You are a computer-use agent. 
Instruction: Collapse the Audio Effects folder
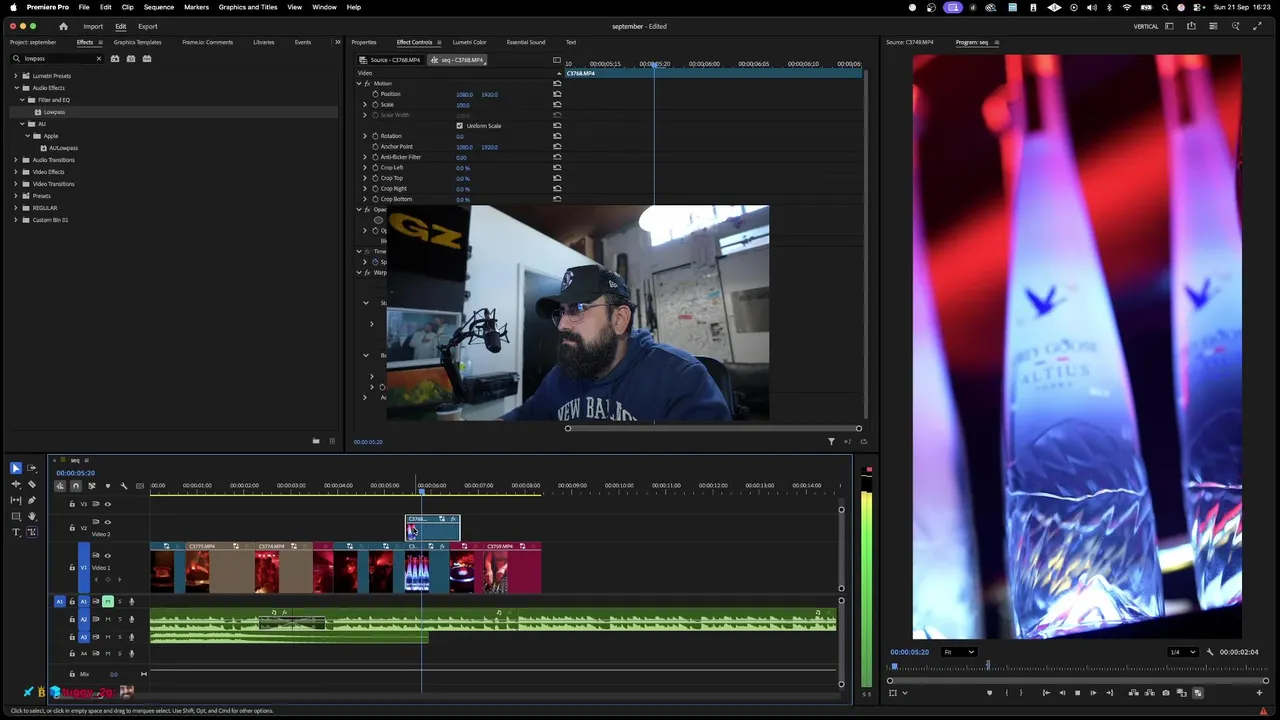pos(17,88)
